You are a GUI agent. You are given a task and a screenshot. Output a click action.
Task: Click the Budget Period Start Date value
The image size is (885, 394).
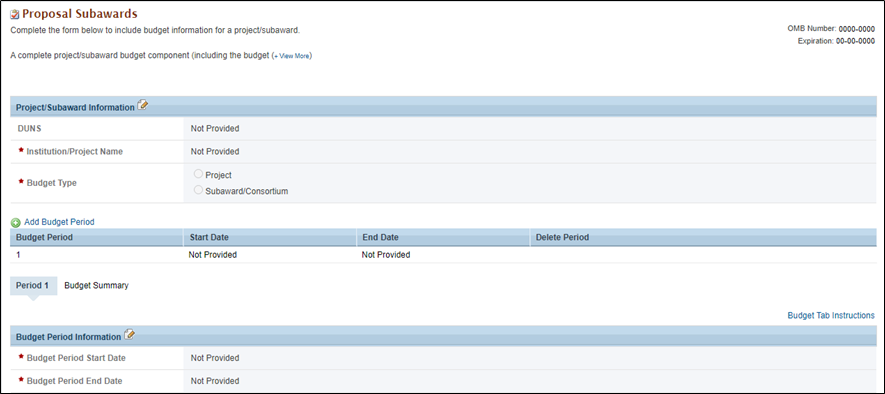215,358
